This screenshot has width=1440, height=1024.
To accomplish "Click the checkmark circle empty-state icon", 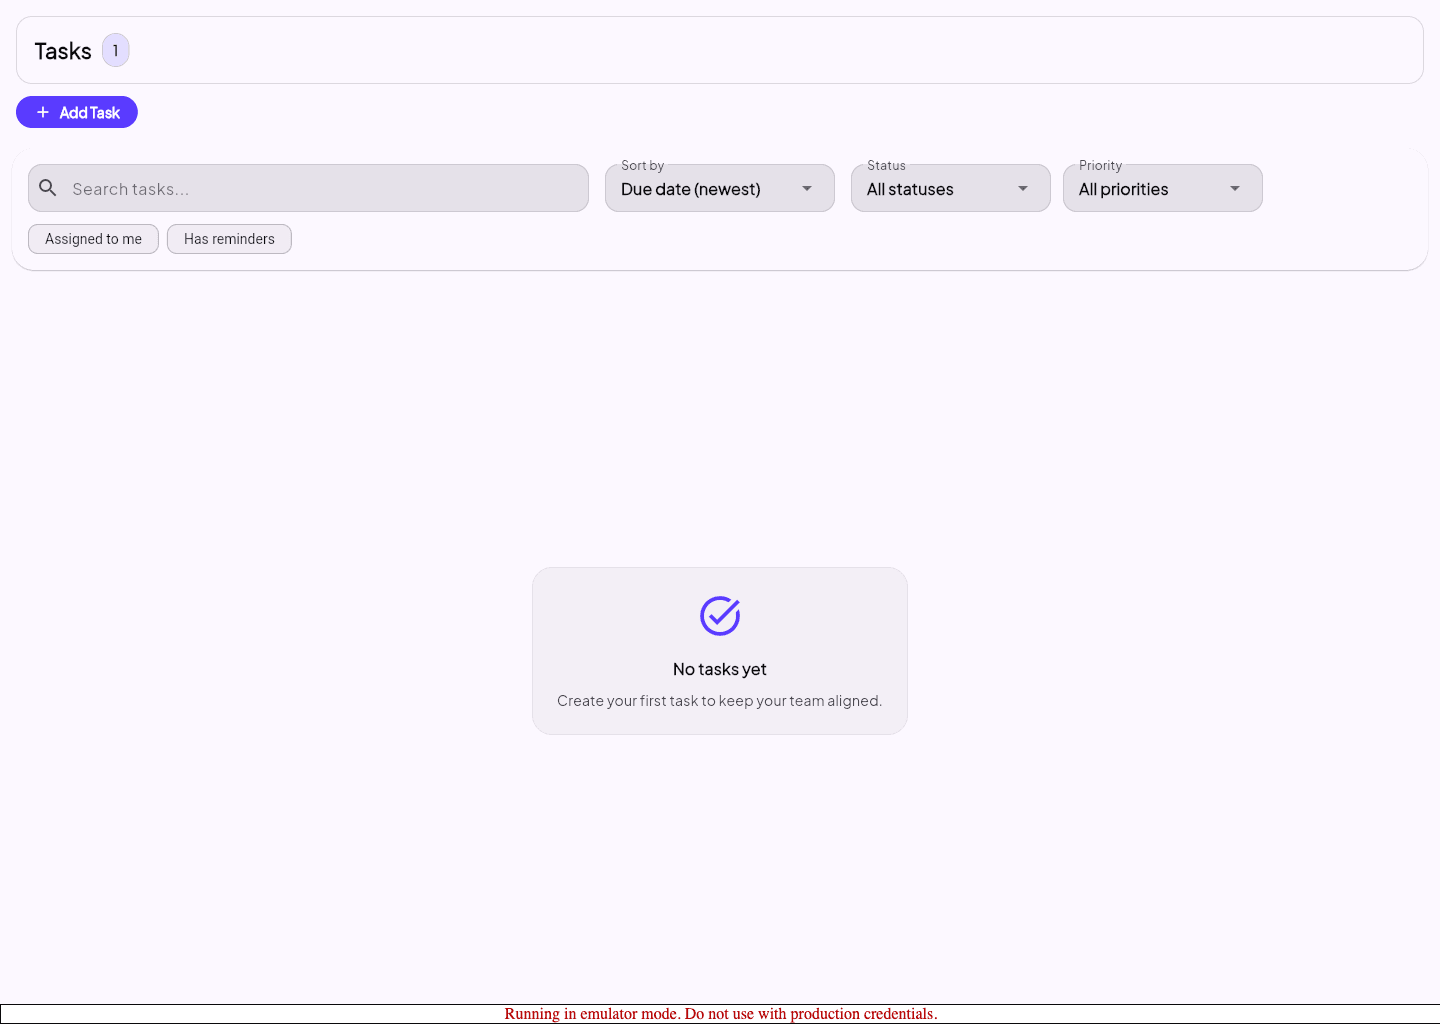I will (x=720, y=616).
